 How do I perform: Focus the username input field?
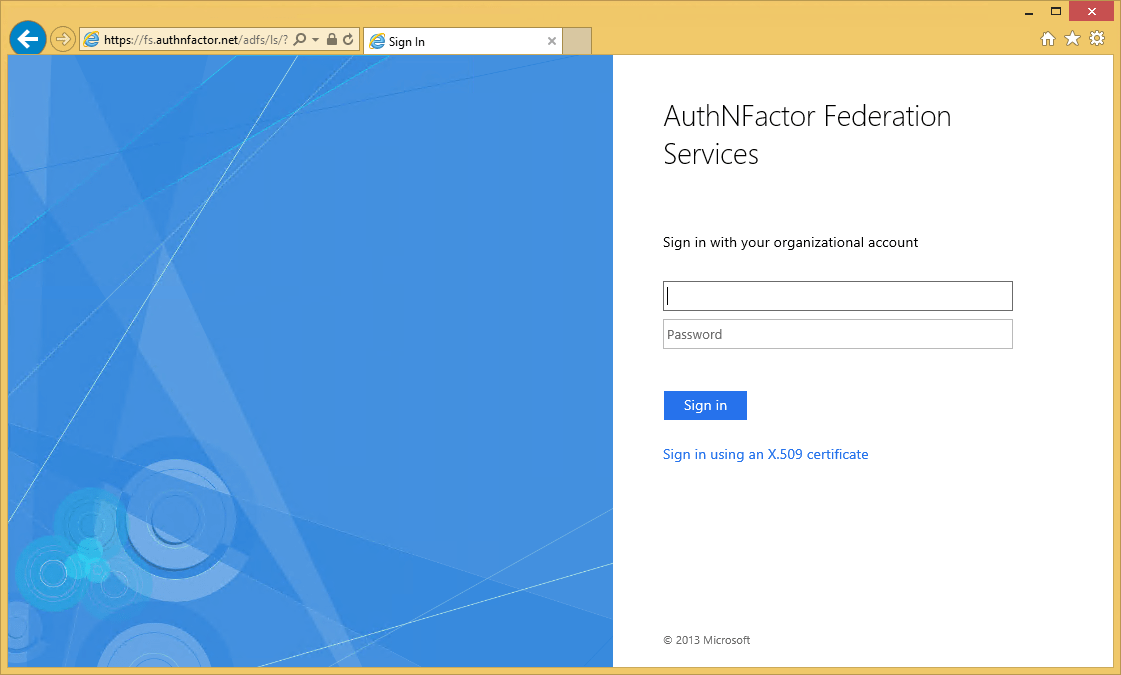(837, 296)
